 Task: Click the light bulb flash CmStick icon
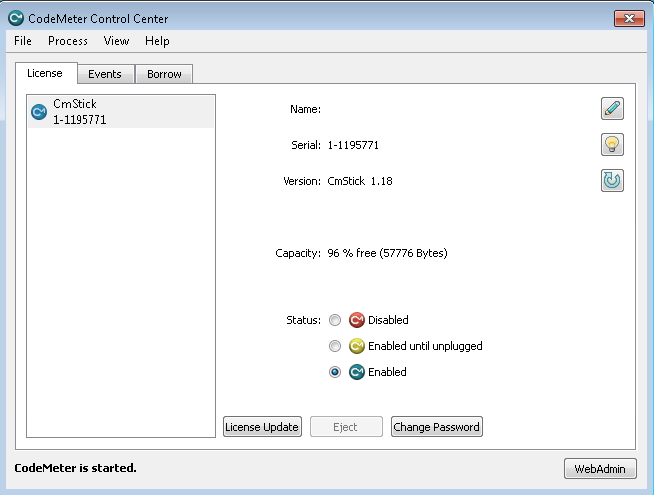(x=612, y=144)
